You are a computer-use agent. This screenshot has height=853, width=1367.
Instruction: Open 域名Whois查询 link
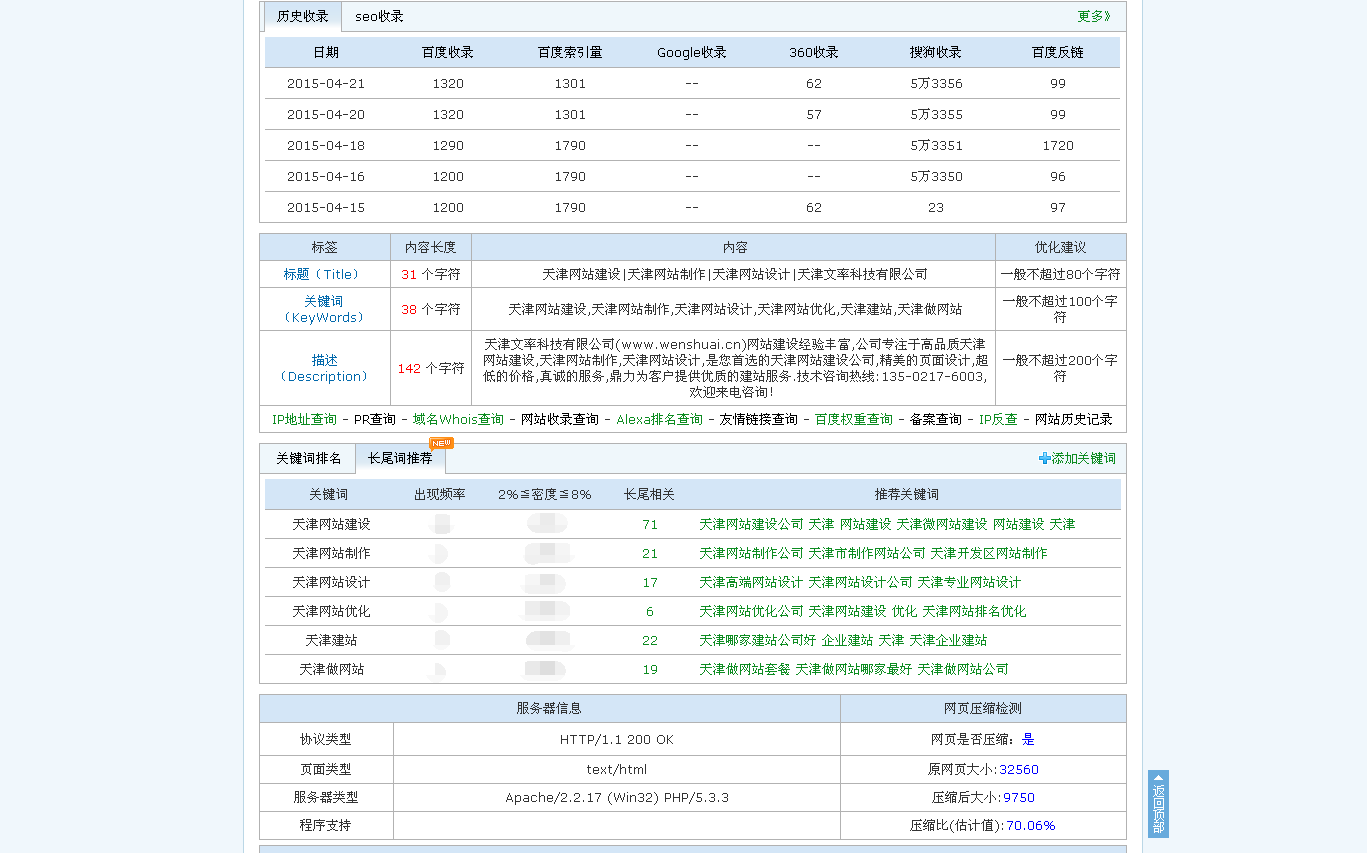[458, 419]
